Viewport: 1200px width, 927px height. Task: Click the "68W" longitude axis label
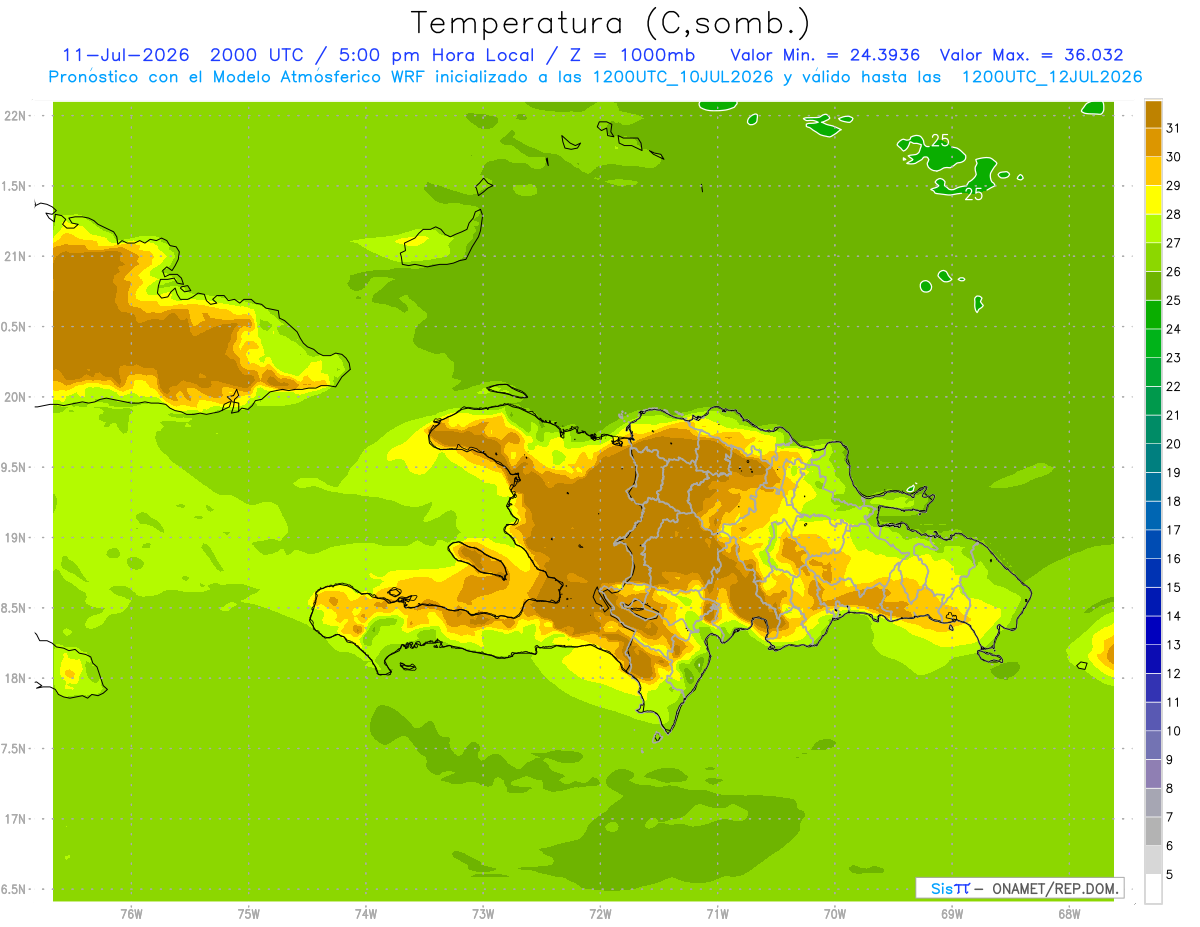point(1068,913)
